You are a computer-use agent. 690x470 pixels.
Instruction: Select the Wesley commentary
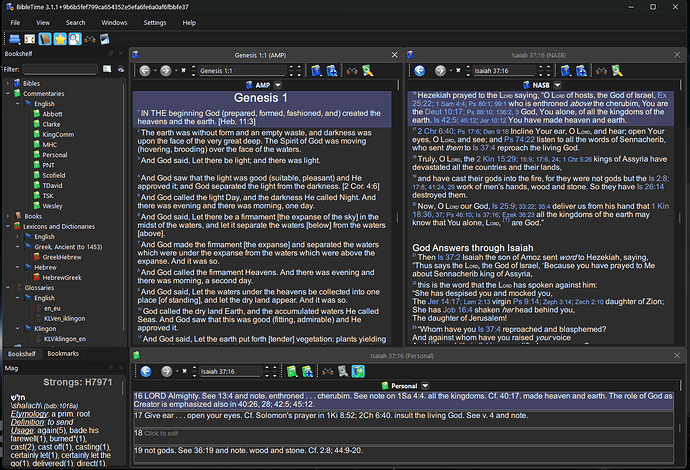tap(52, 206)
